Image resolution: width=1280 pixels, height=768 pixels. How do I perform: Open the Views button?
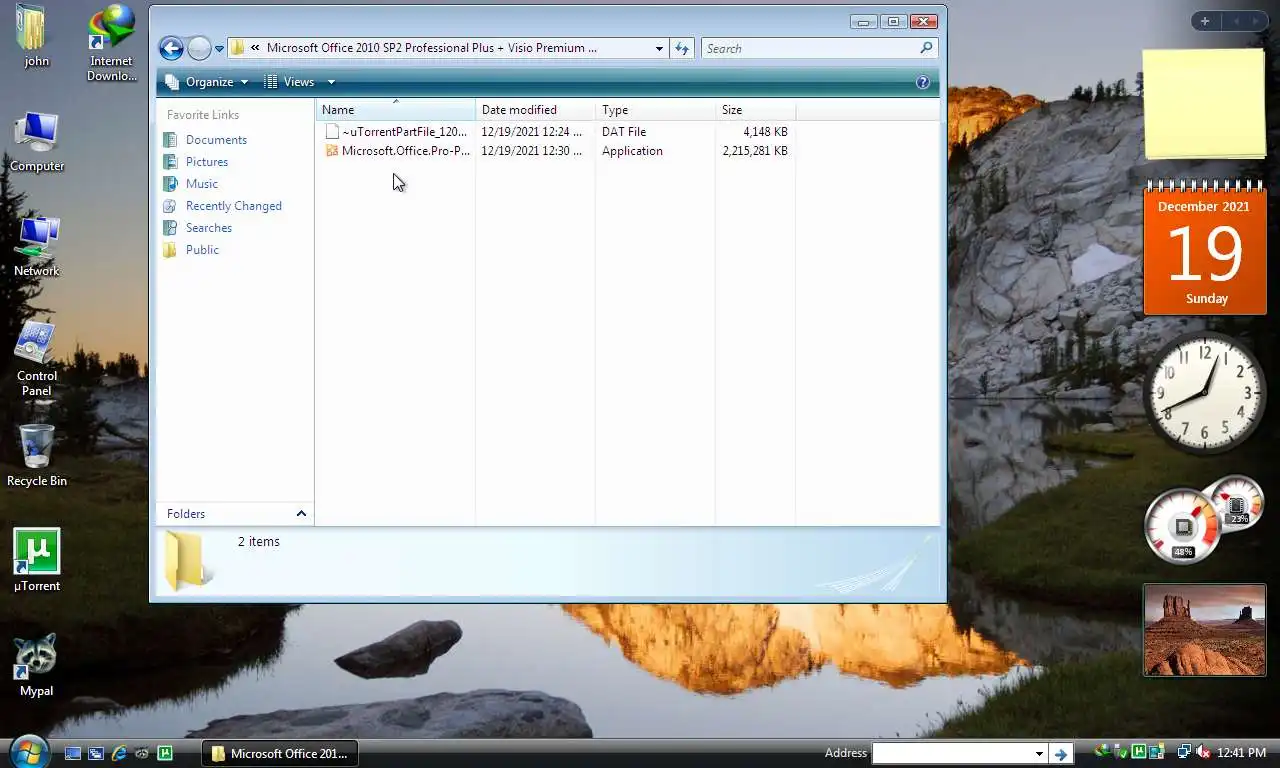click(290, 82)
